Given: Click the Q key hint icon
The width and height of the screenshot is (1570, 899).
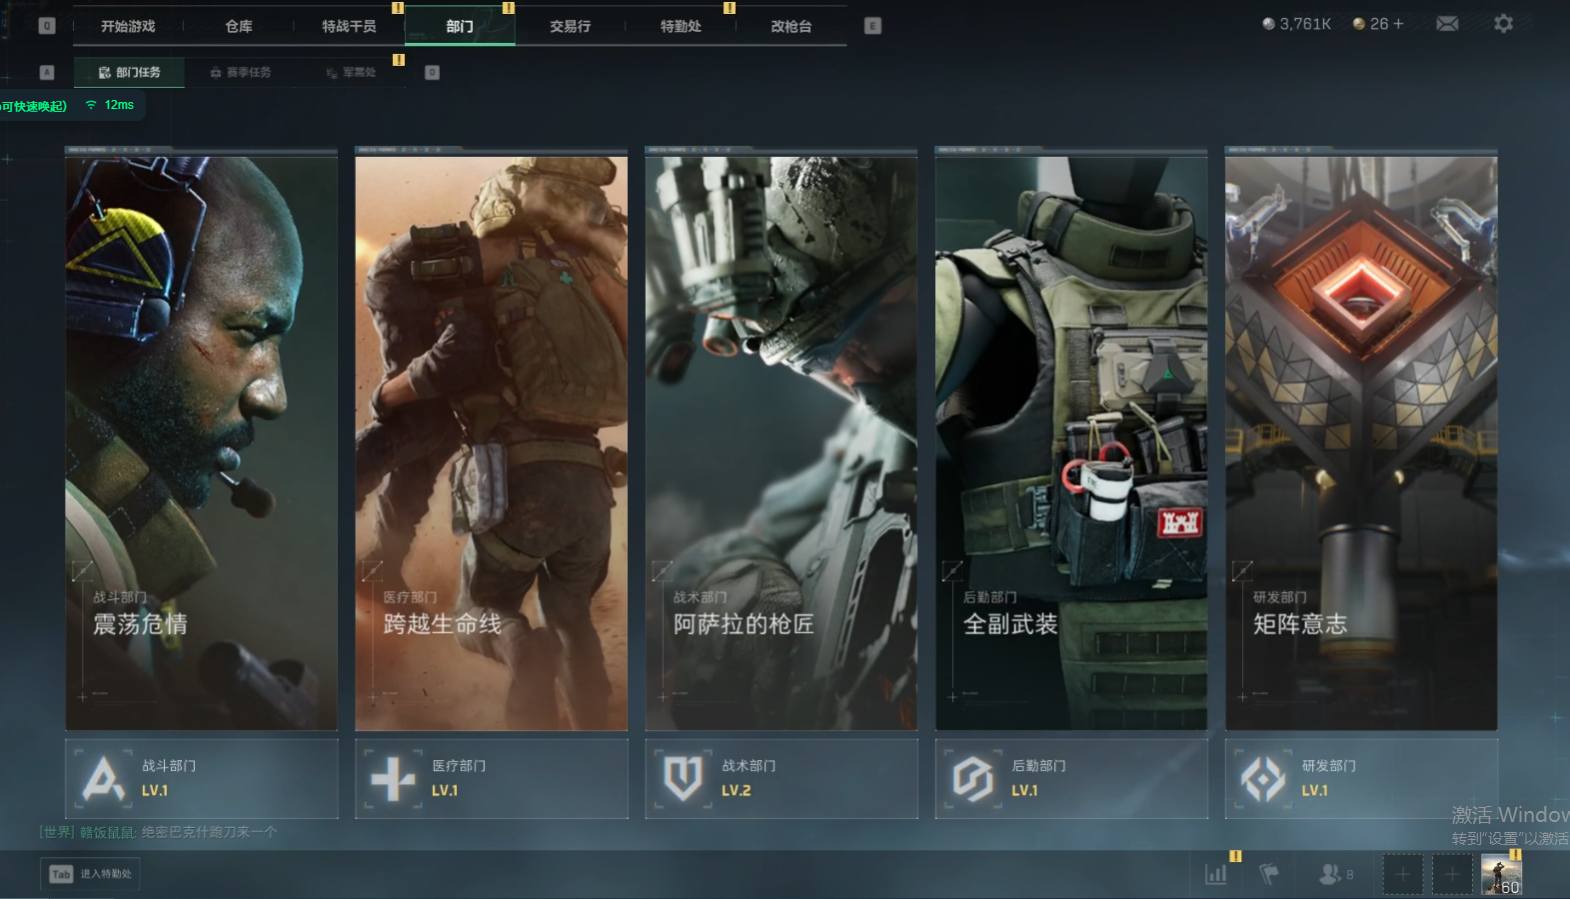Looking at the screenshot, I should pos(47,26).
